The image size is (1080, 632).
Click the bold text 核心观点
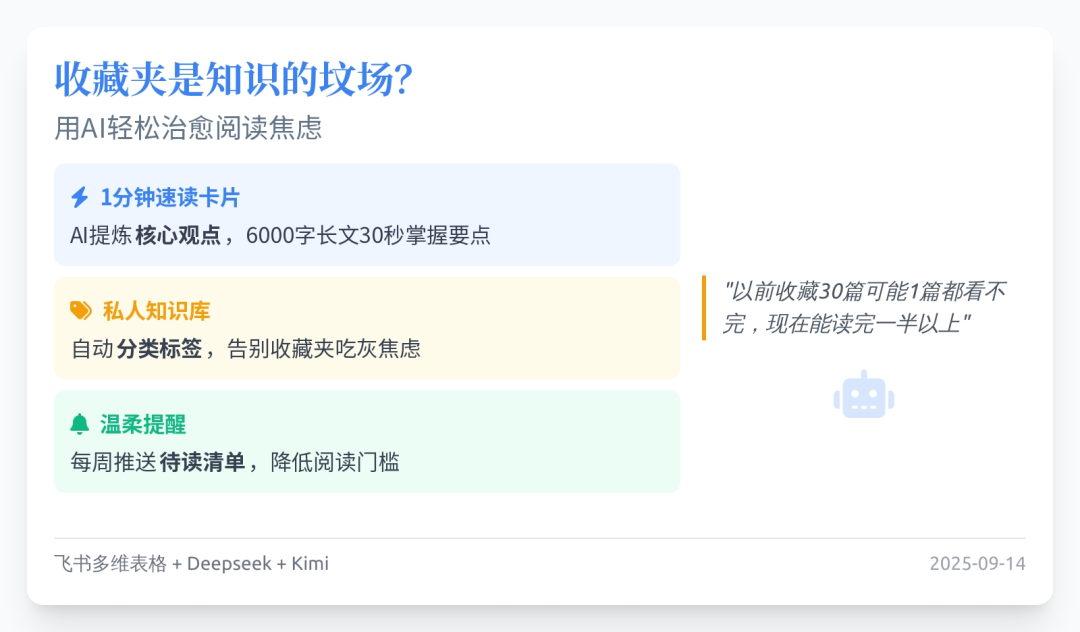click(x=178, y=236)
